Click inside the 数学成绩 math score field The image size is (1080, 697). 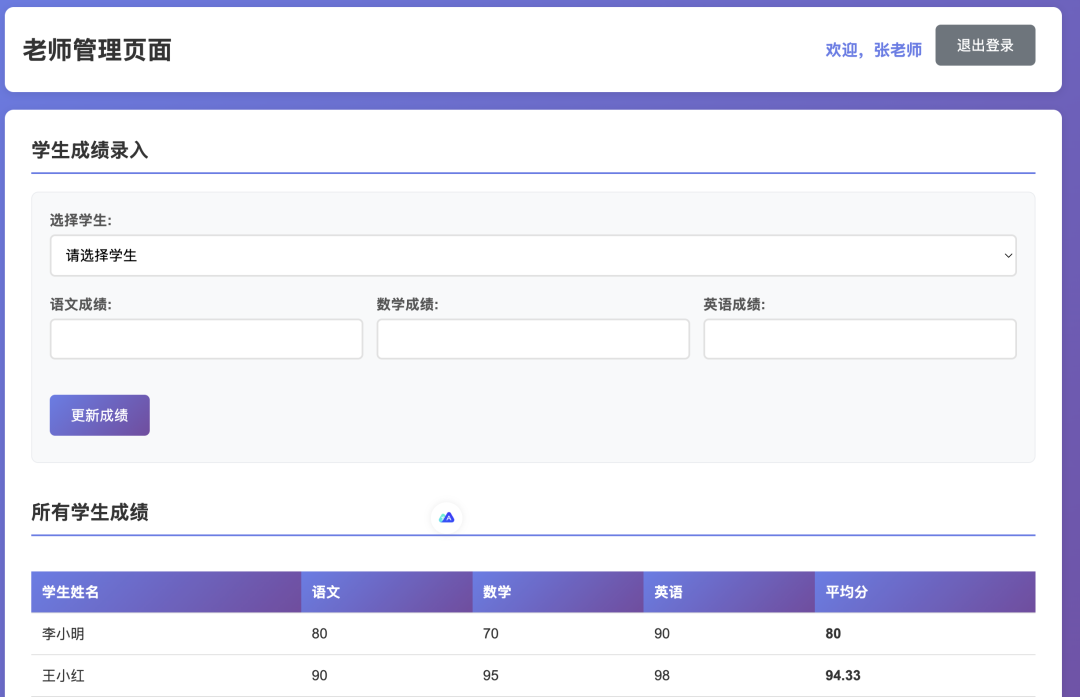(x=533, y=339)
